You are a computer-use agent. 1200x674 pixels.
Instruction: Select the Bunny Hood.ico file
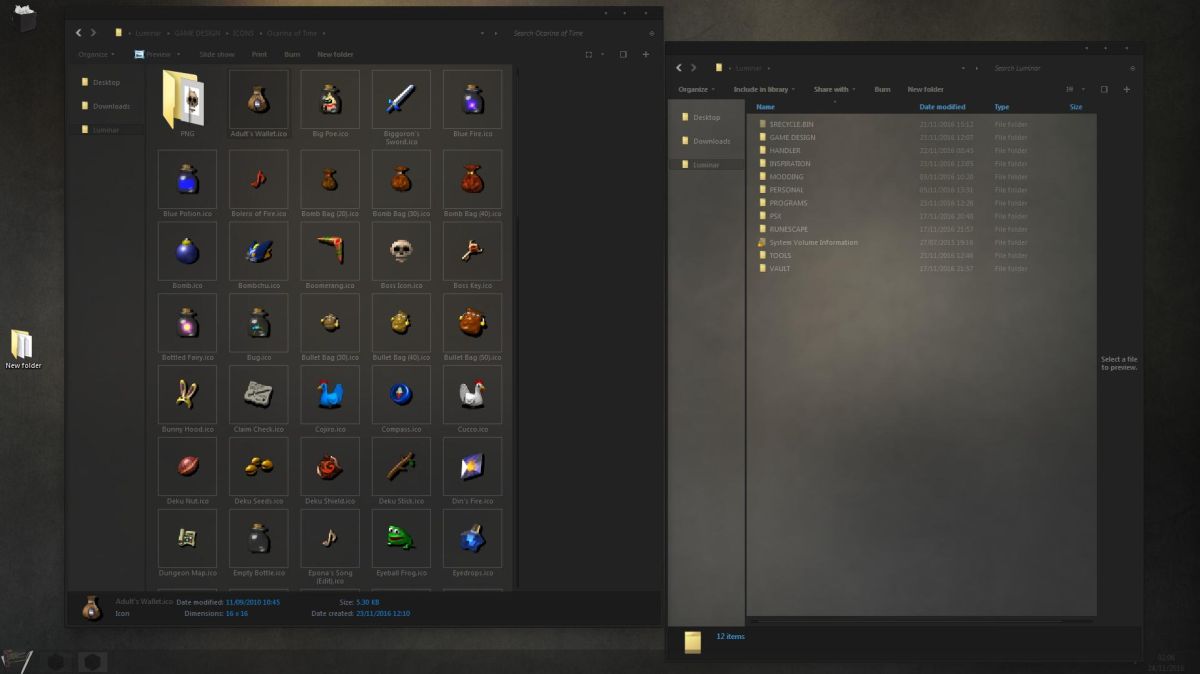point(187,400)
